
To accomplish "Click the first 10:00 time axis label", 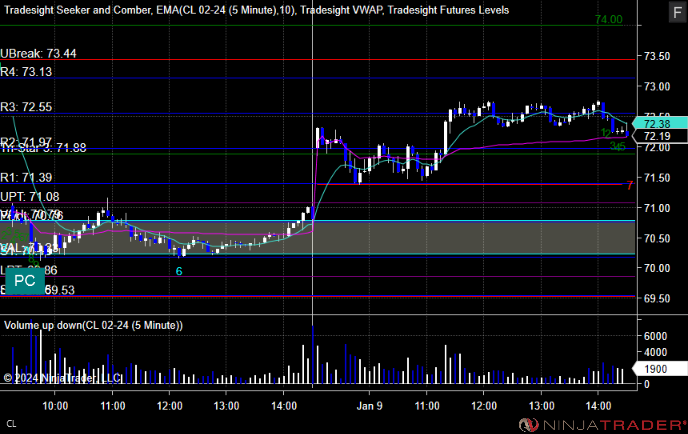I will pyautogui.click(x=55, y=405).
